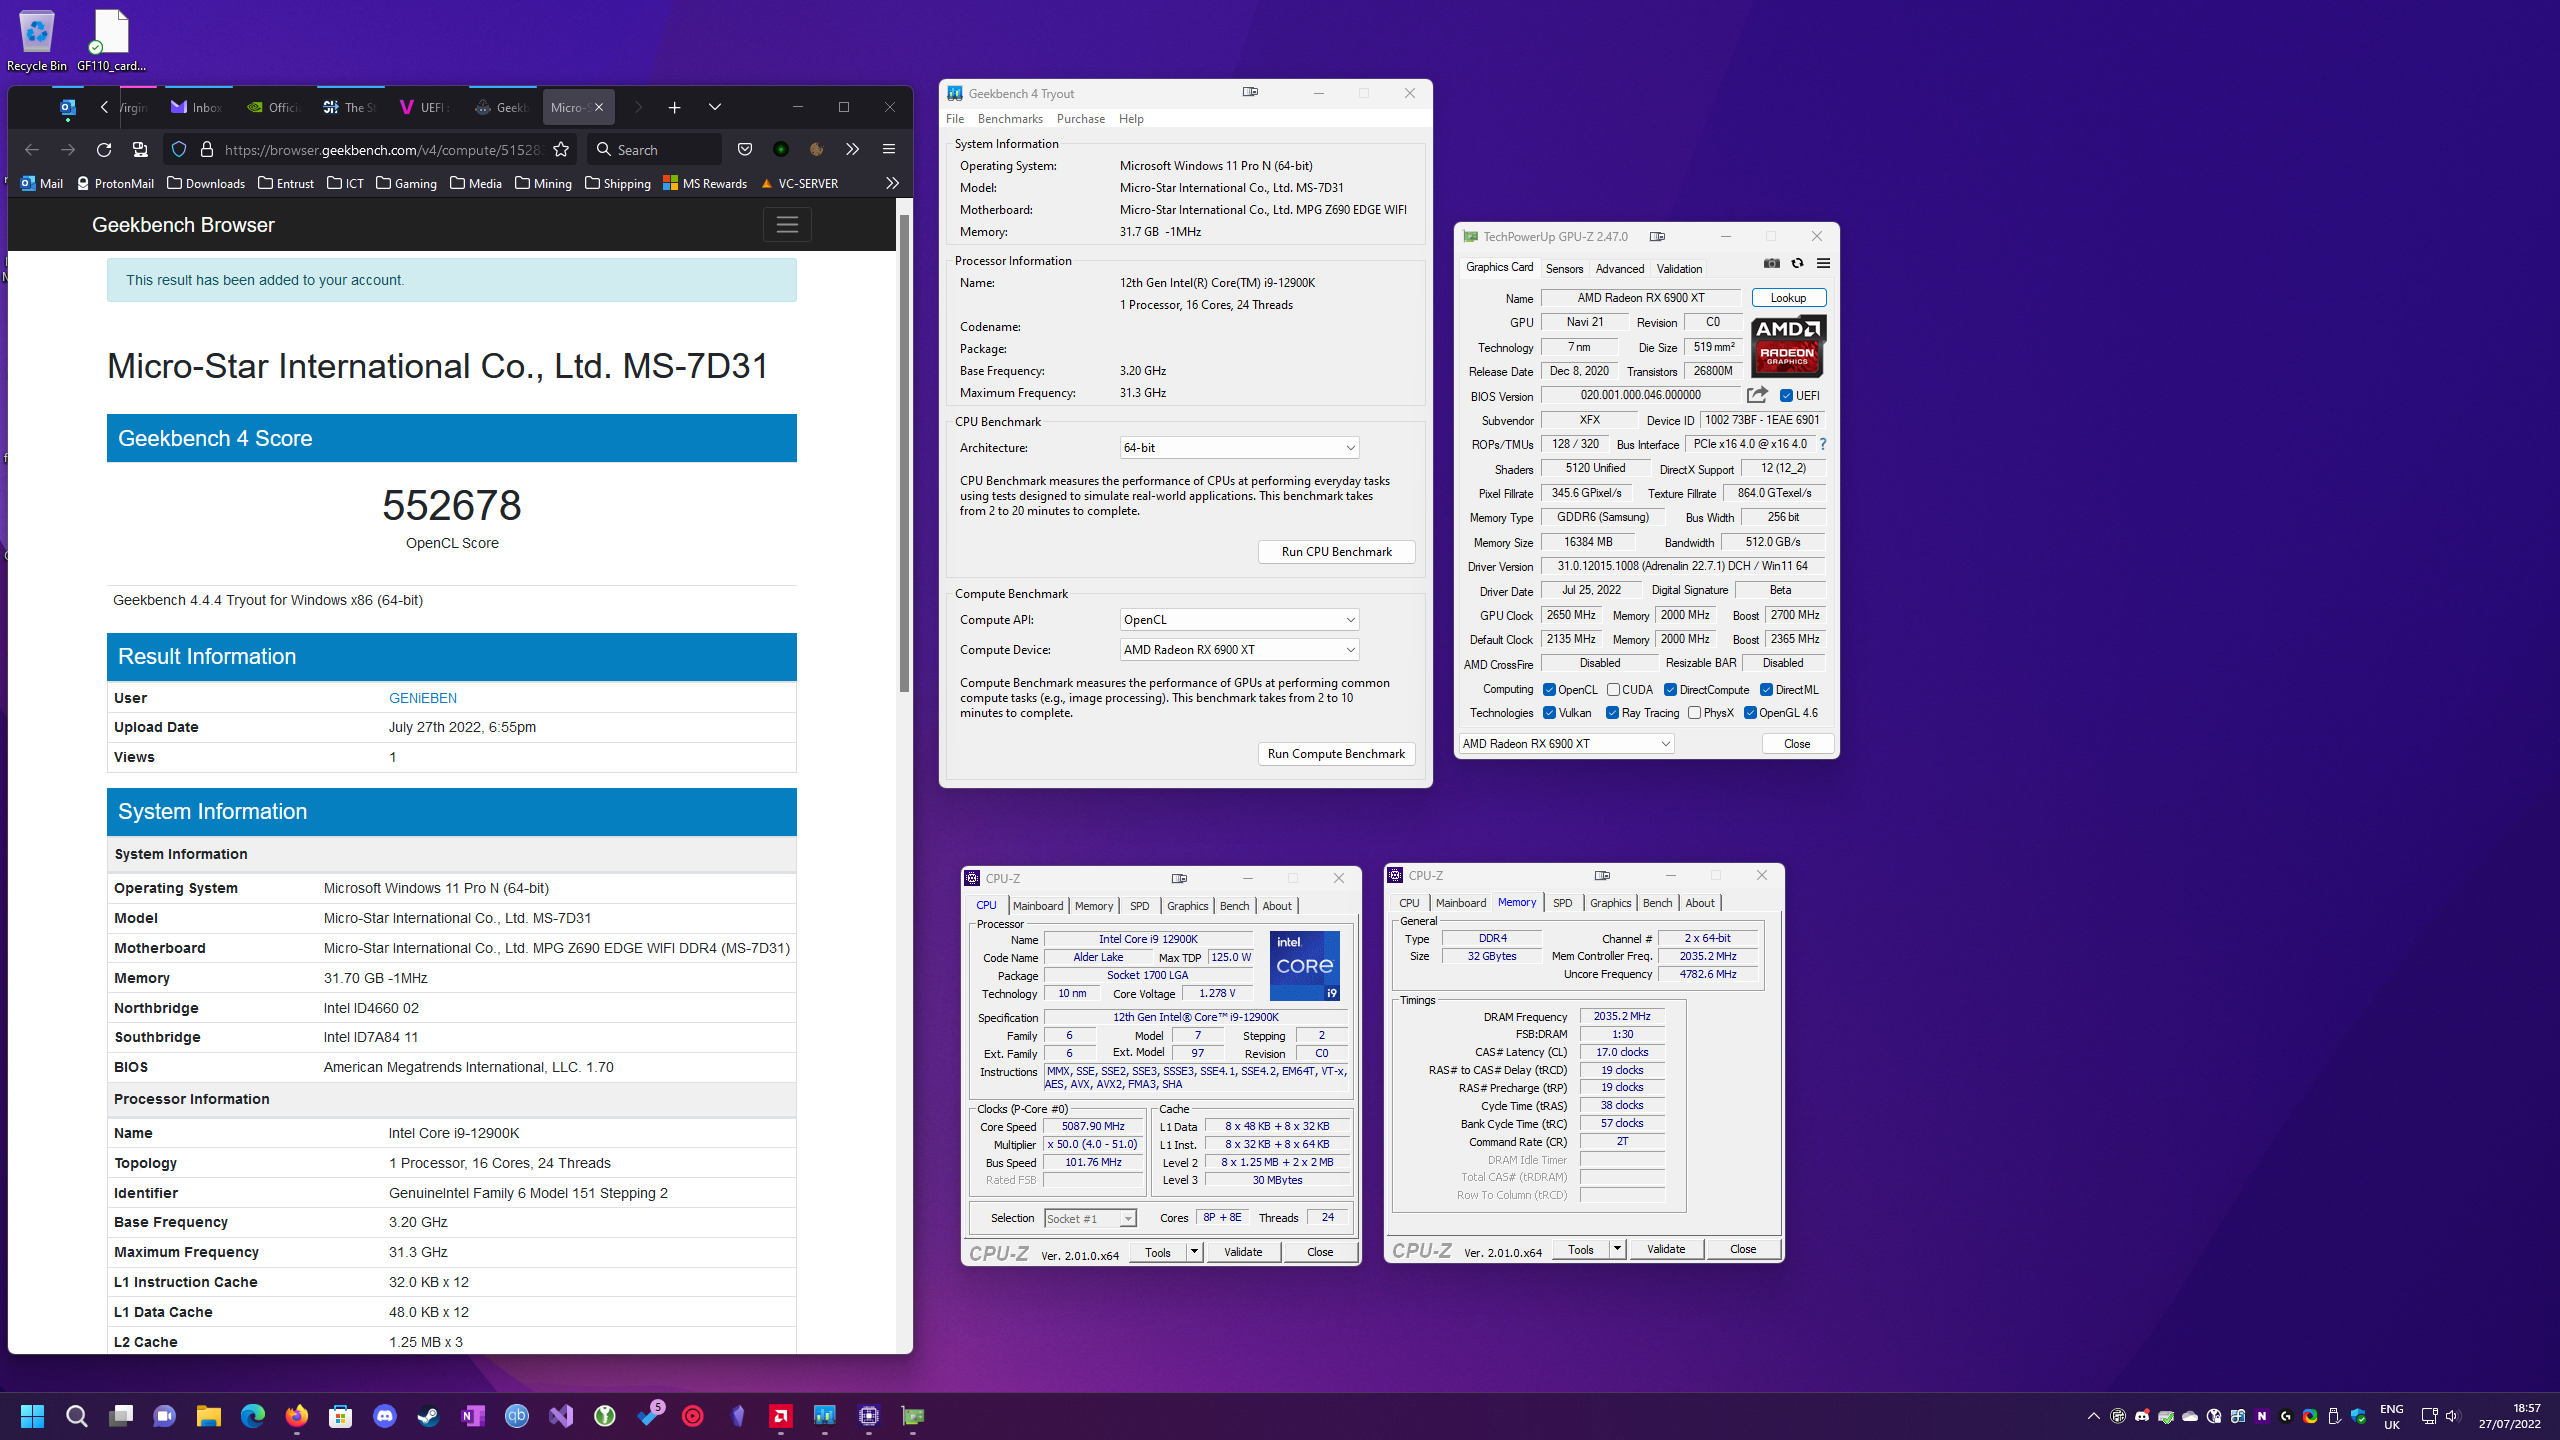Toggle the UEFI checkbox in GPU-Z
2560x1440 pixels.
click(1786, 396)
